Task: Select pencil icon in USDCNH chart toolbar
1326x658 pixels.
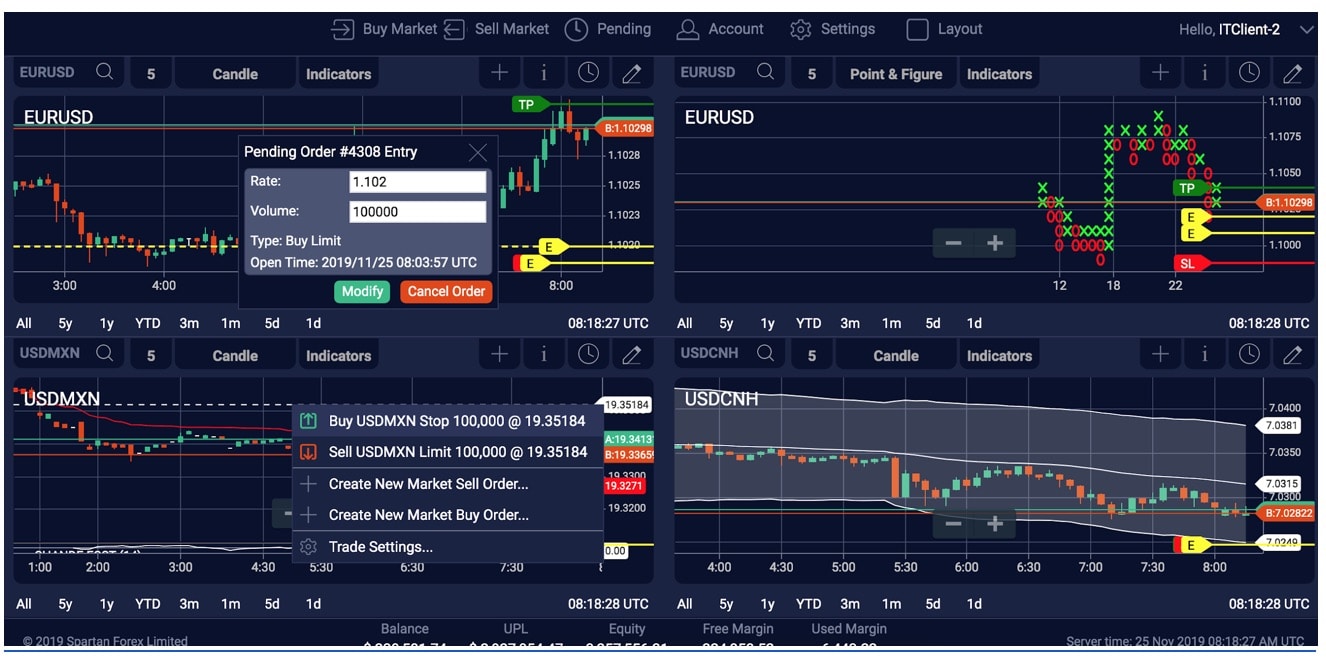Action: tap(1293, 355)
